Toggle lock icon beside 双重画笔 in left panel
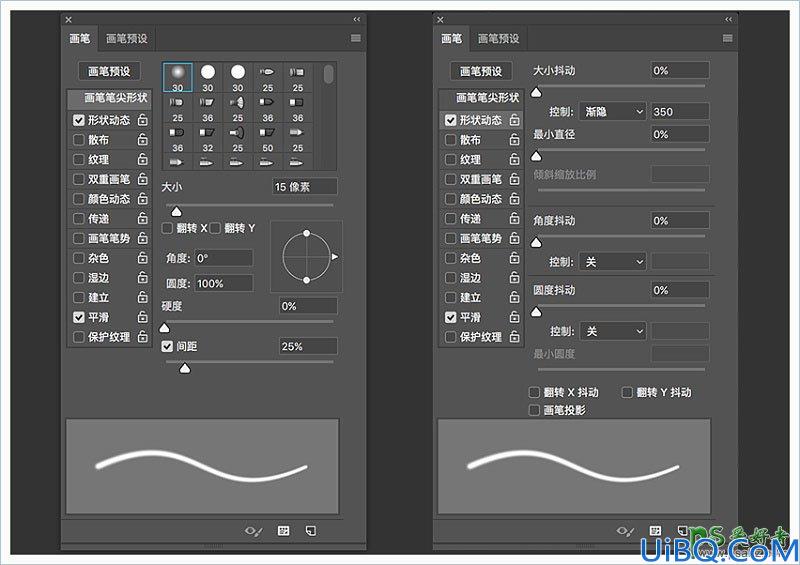Image resolution: width=800 pixels, height=565 pixels. (x=142, y=179)
